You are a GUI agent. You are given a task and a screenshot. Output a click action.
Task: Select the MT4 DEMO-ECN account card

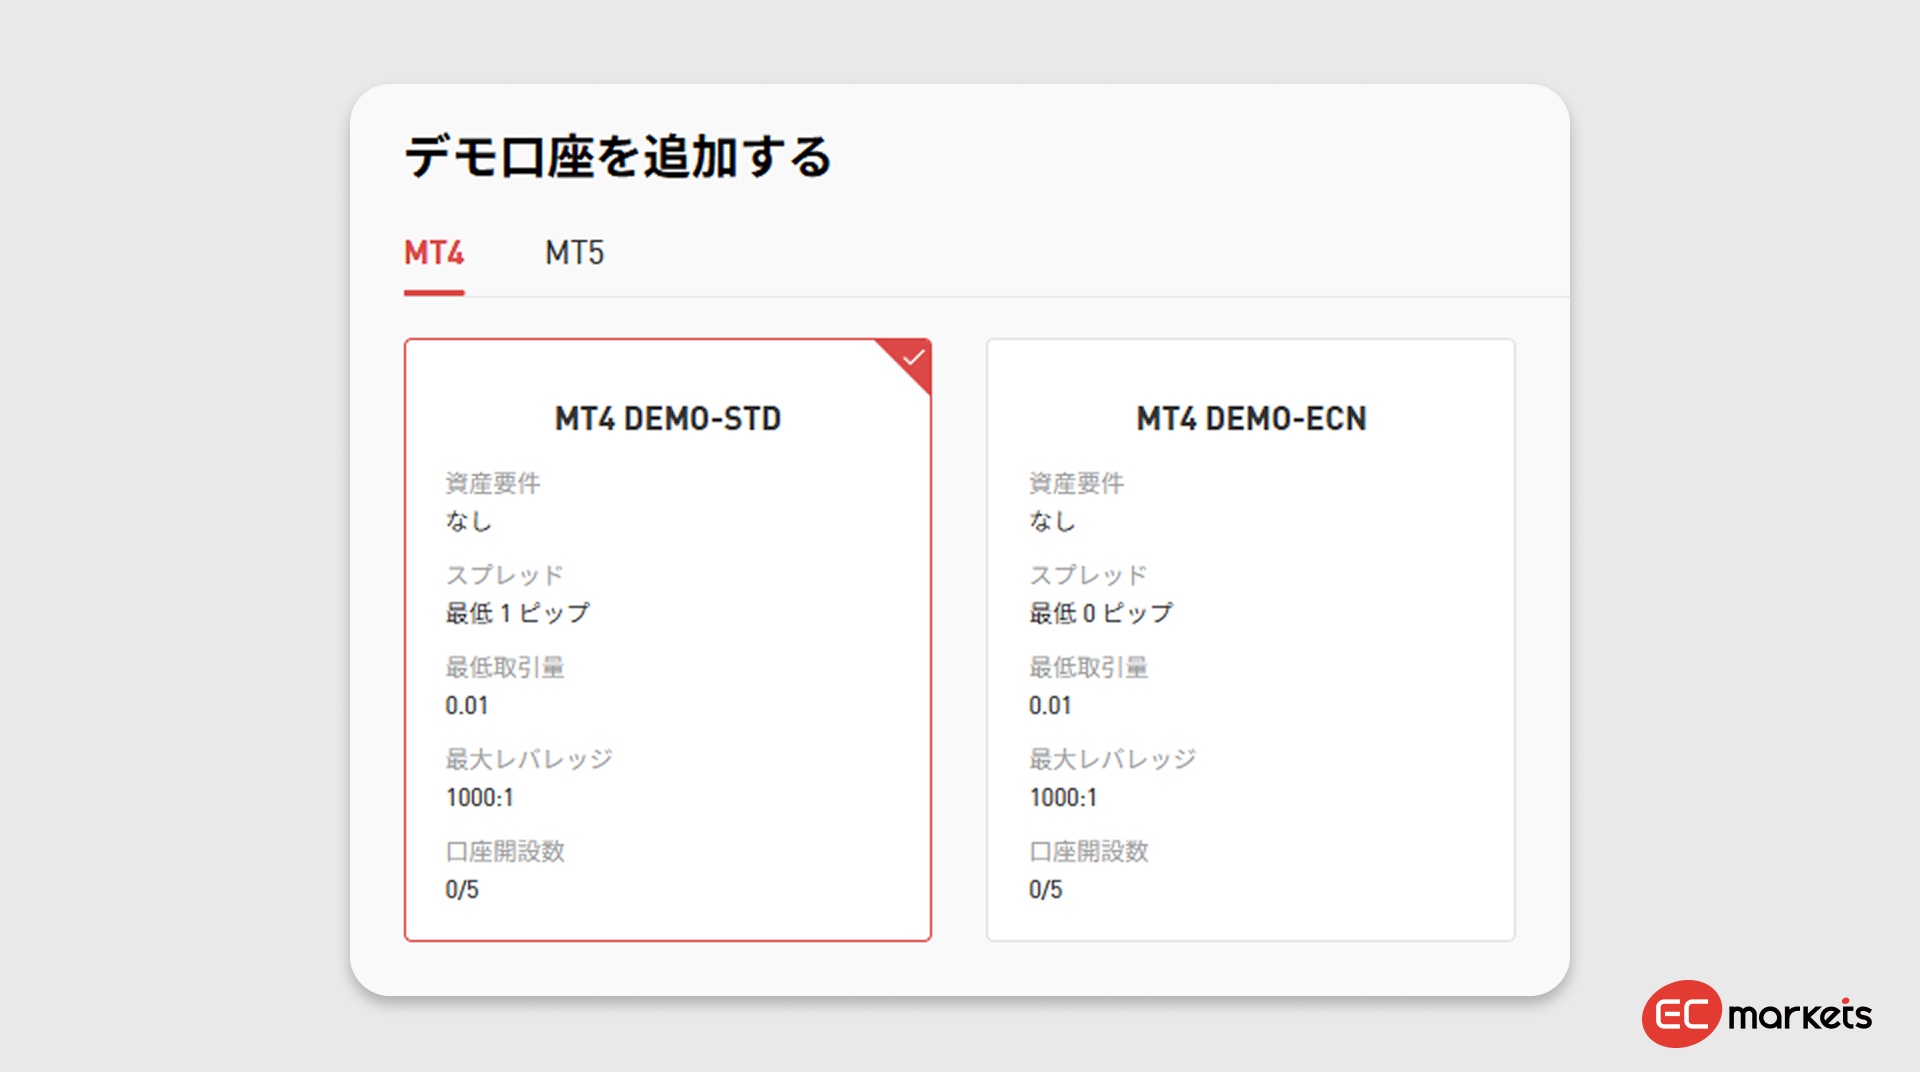tap(1251, 640)
